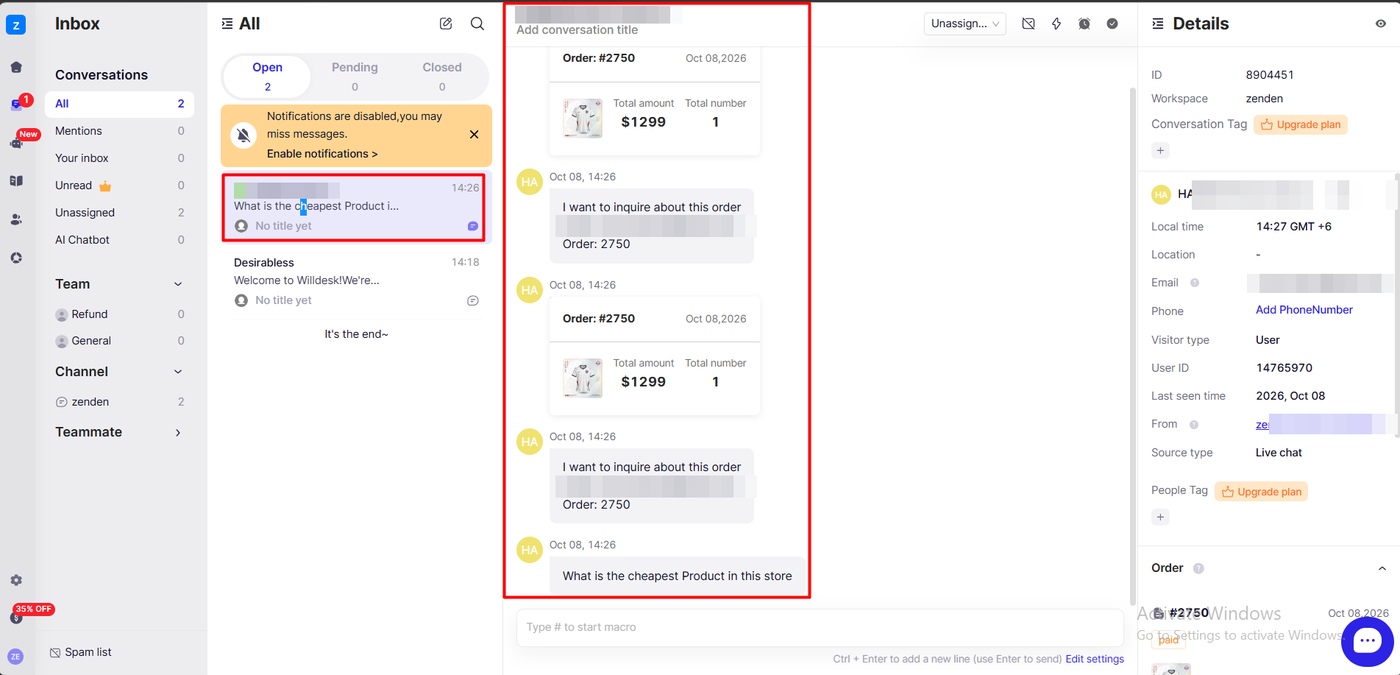Click Upgrade plan beside Conversation Tag
This screenshot has width=1400, height=675.
point(1300,125)
